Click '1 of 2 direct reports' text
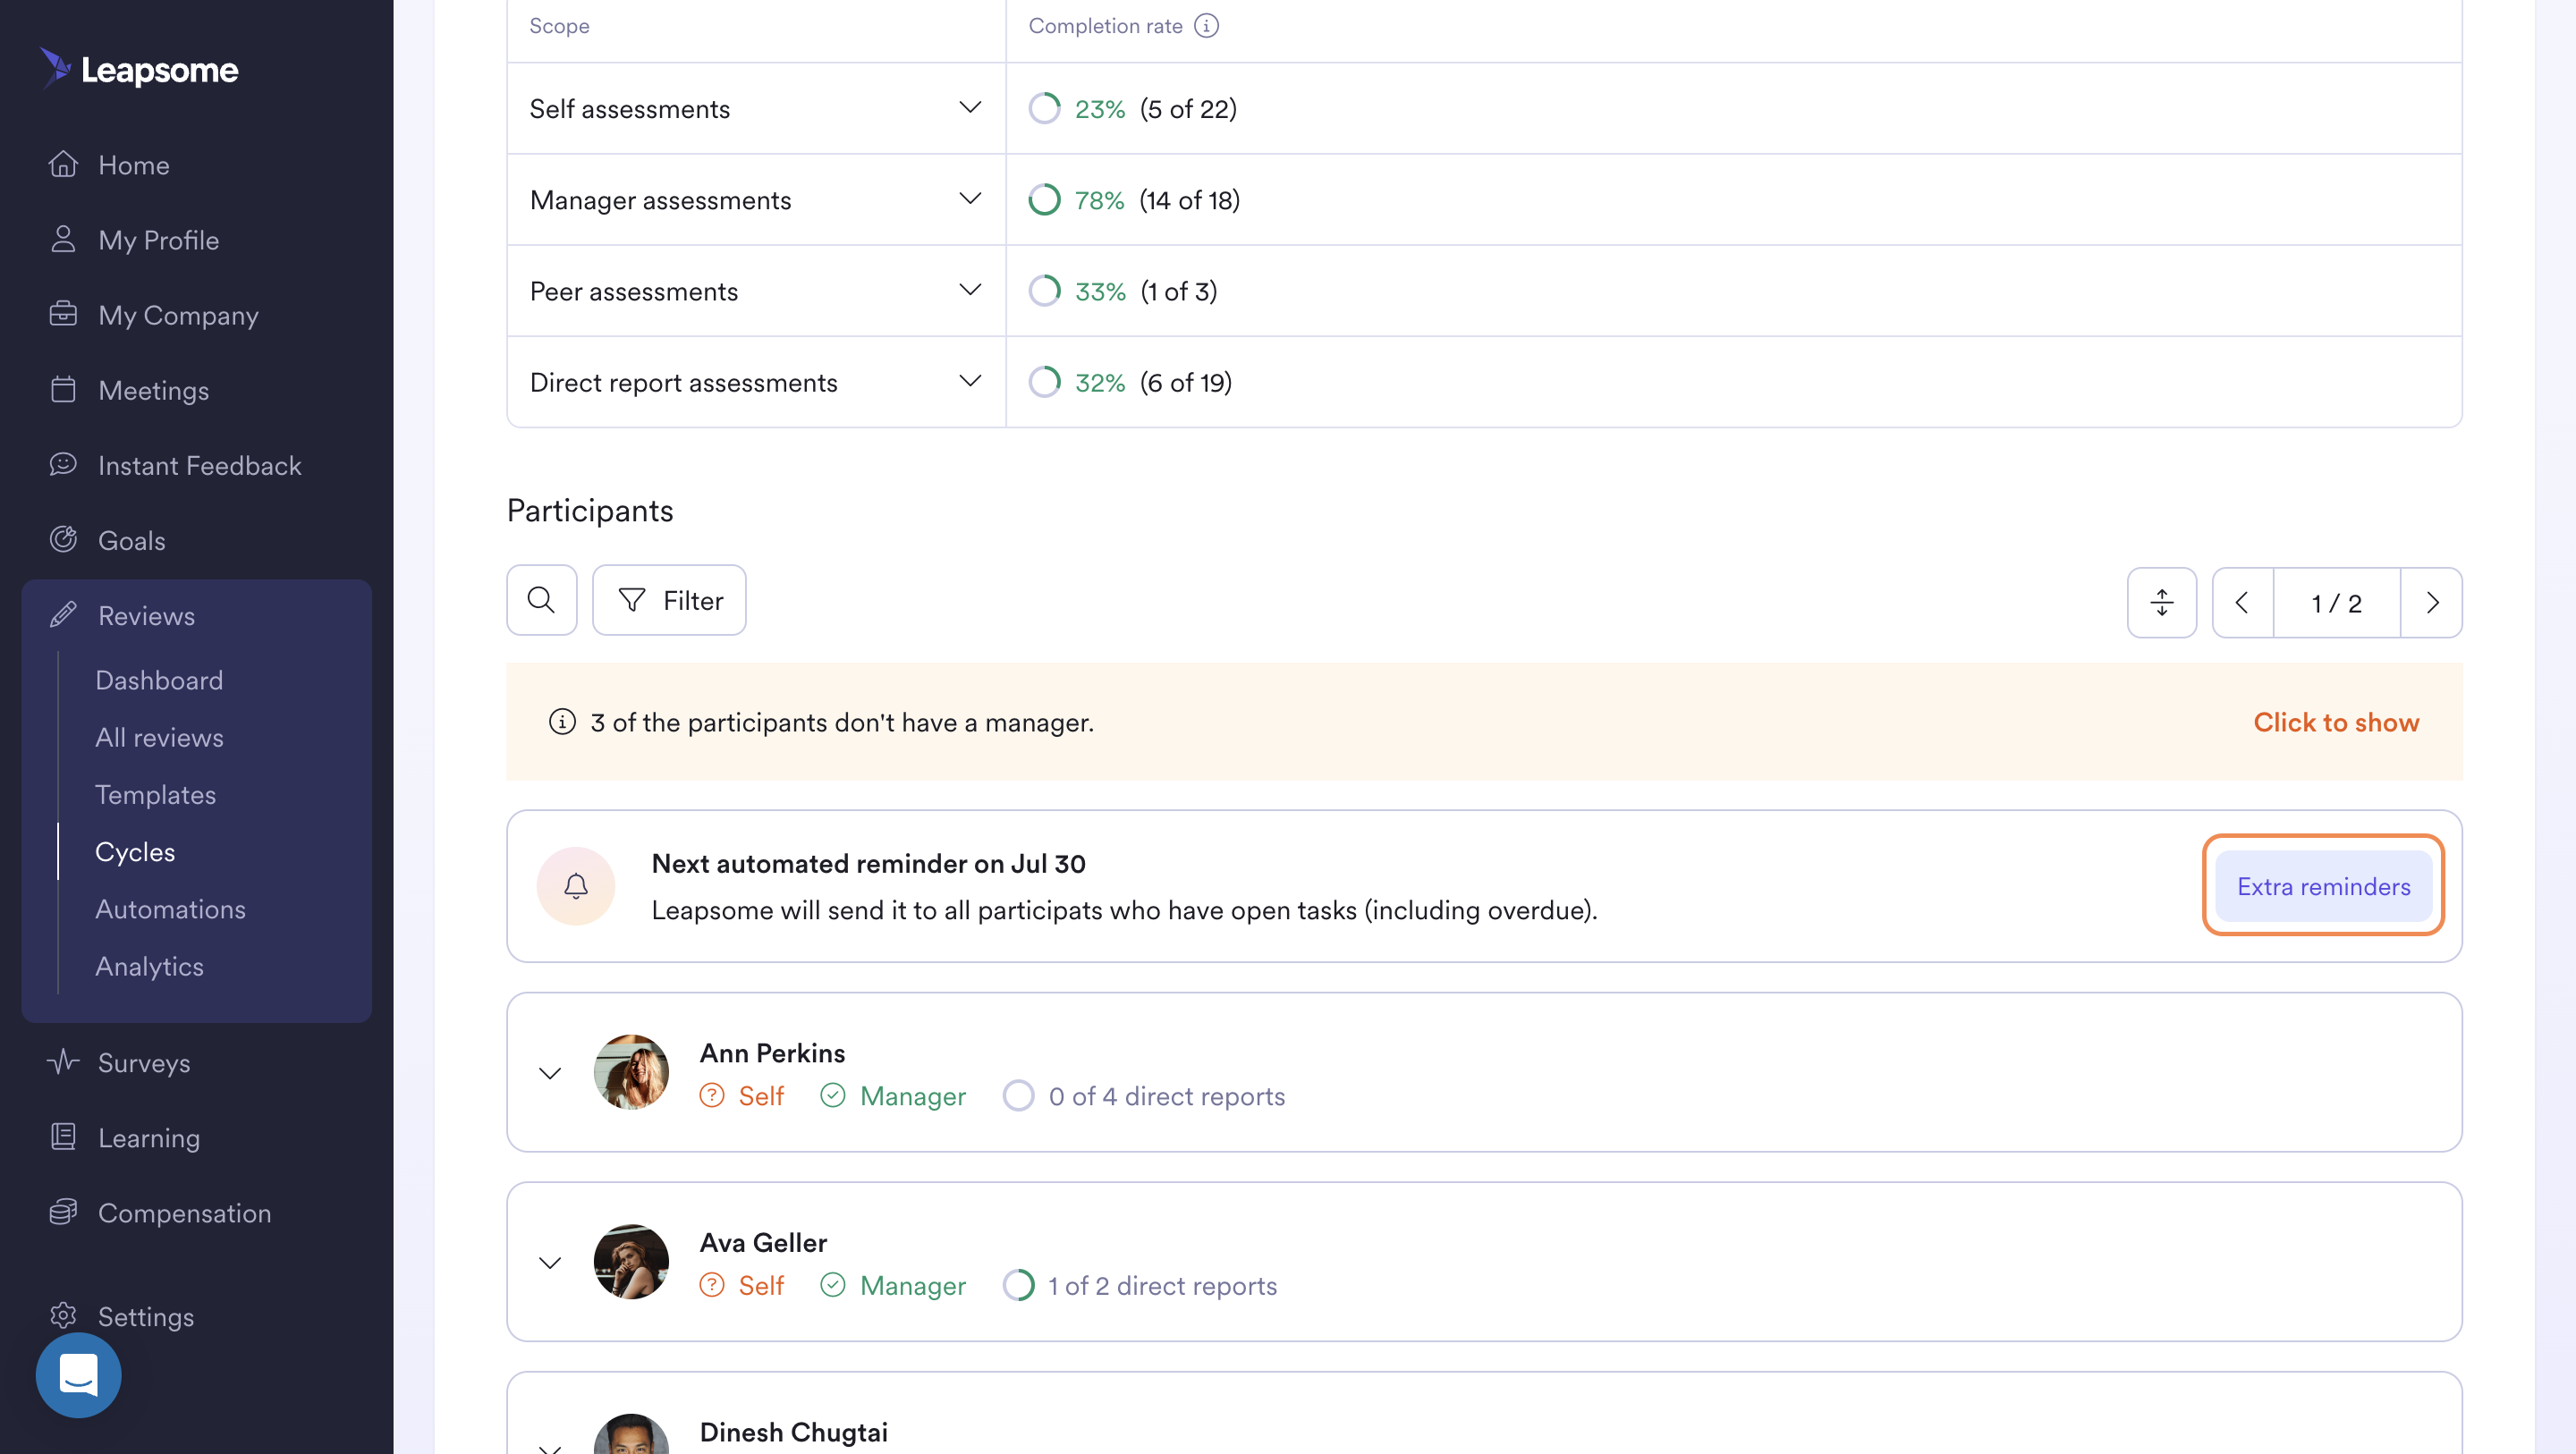Viewport: 2576px width, 1454px height. point(1162,1285)
